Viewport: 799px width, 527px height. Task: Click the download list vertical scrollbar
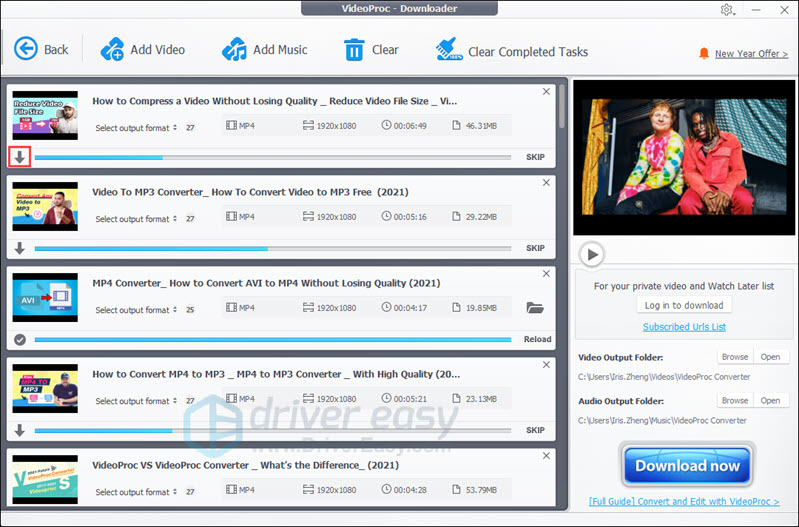(x=562, y=107)
